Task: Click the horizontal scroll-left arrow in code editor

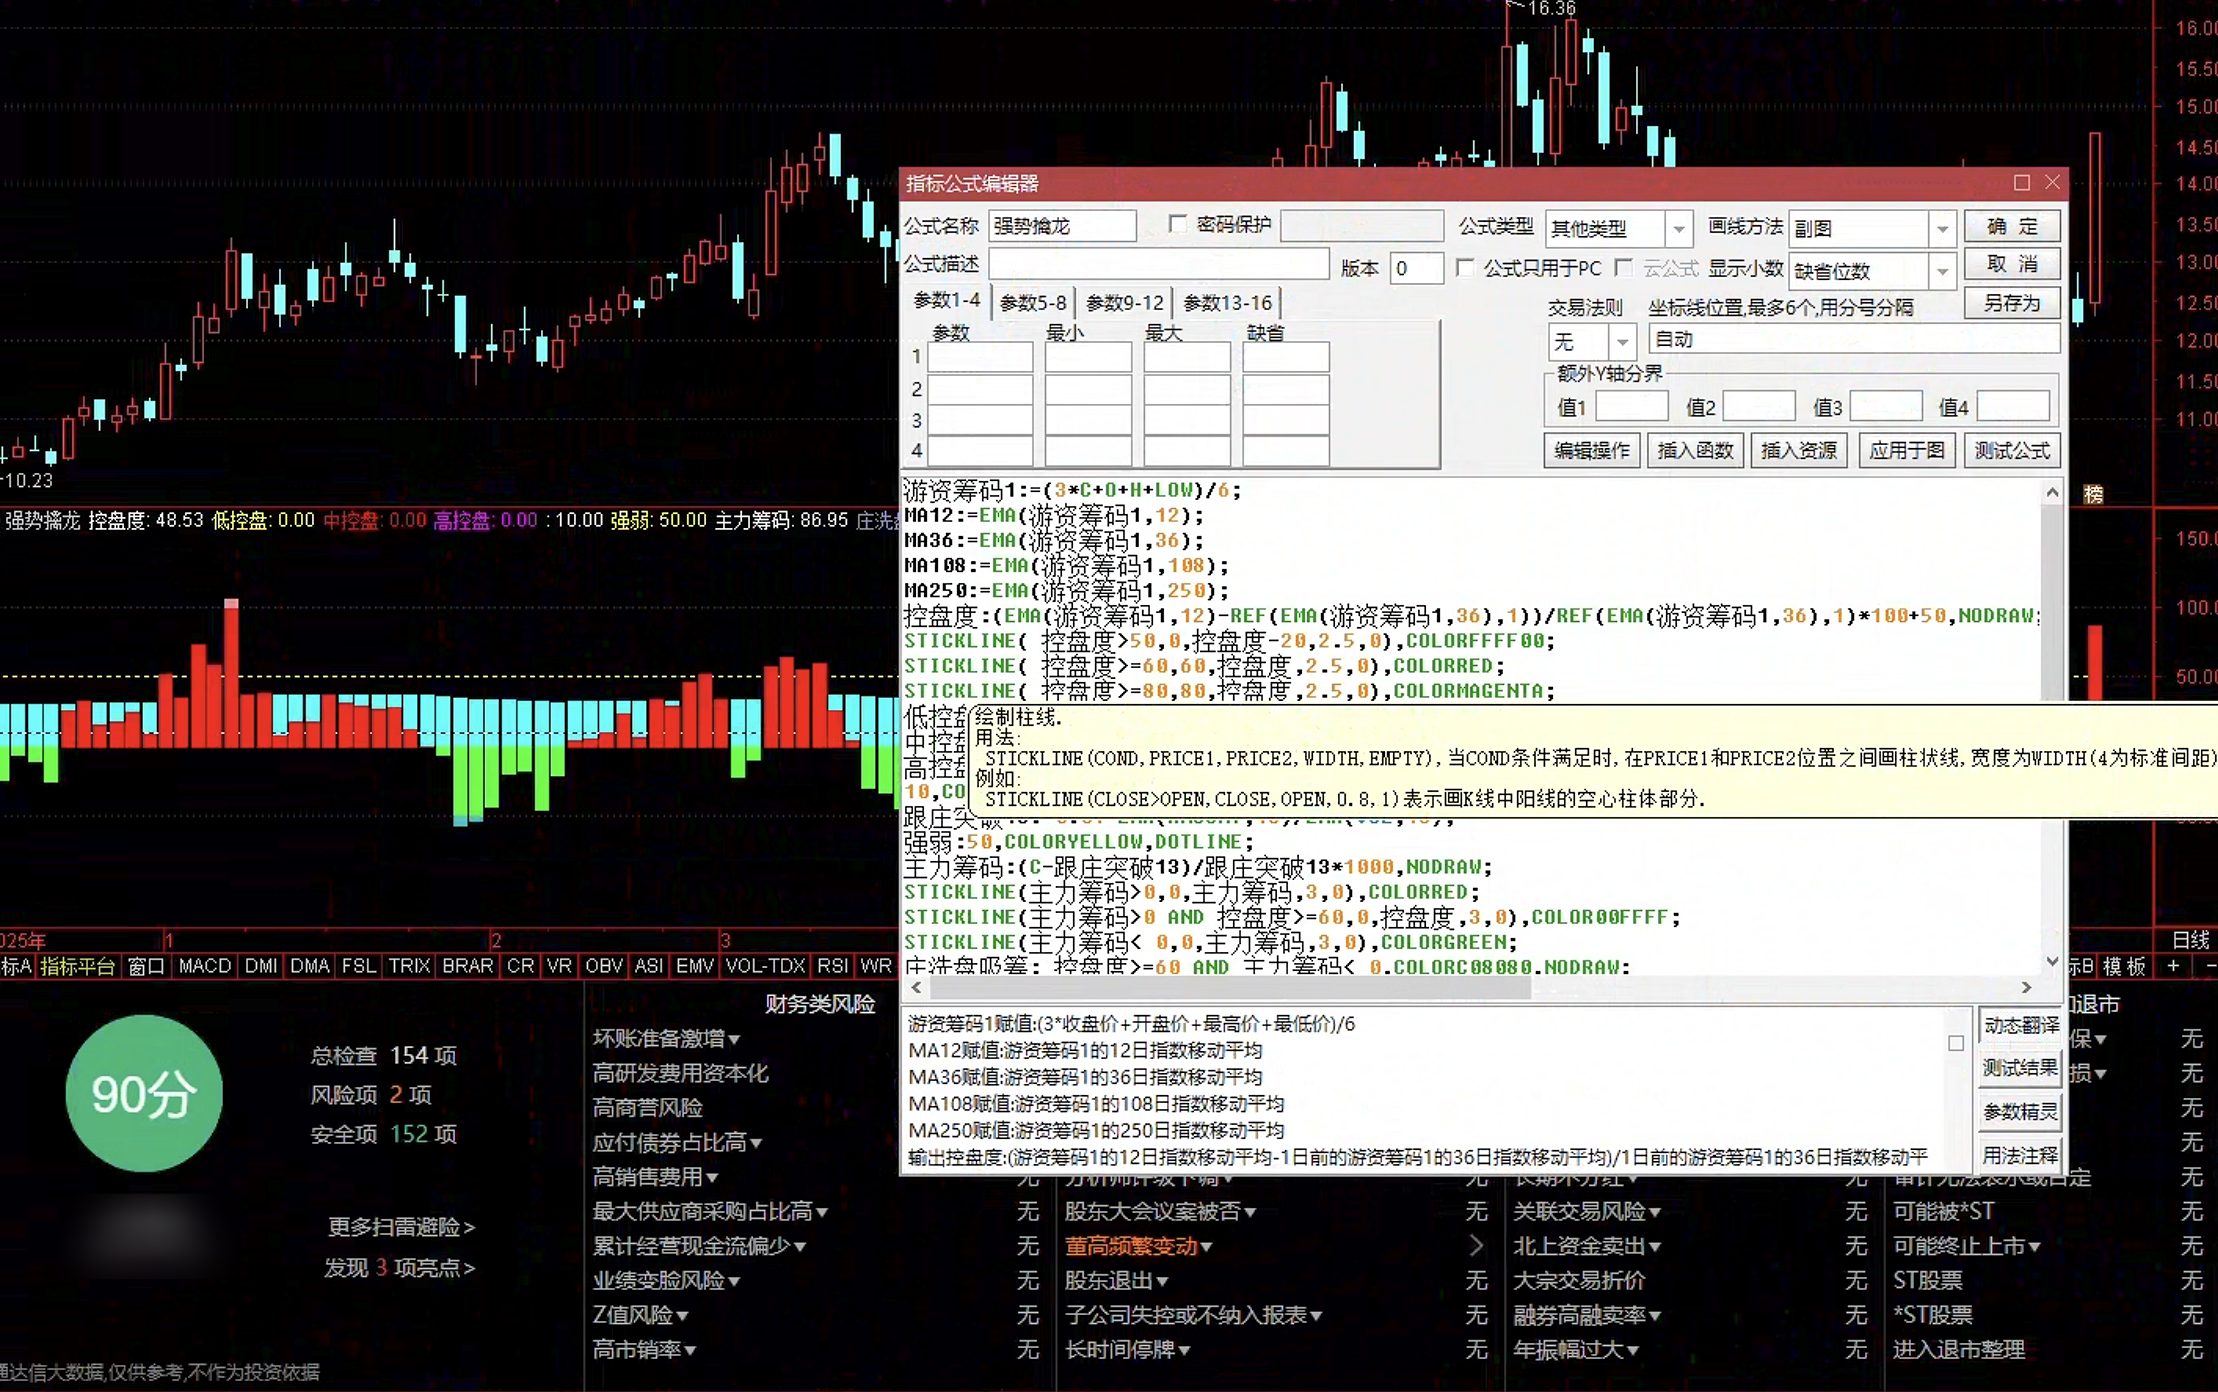Action: [916, 987]
